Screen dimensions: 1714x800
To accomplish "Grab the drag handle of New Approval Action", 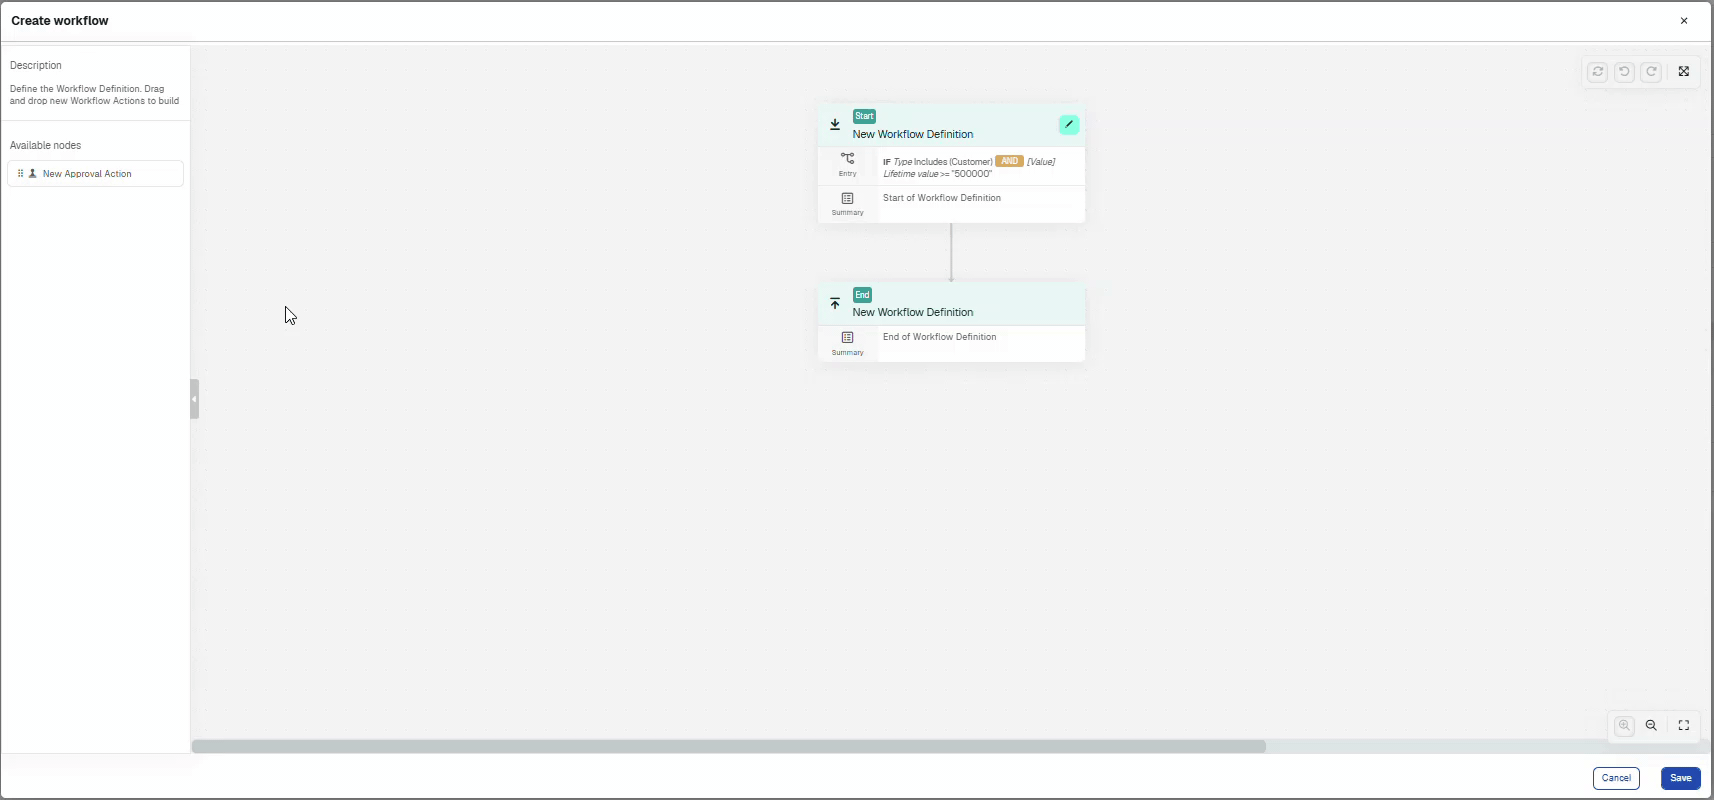I will click(20, 174).
